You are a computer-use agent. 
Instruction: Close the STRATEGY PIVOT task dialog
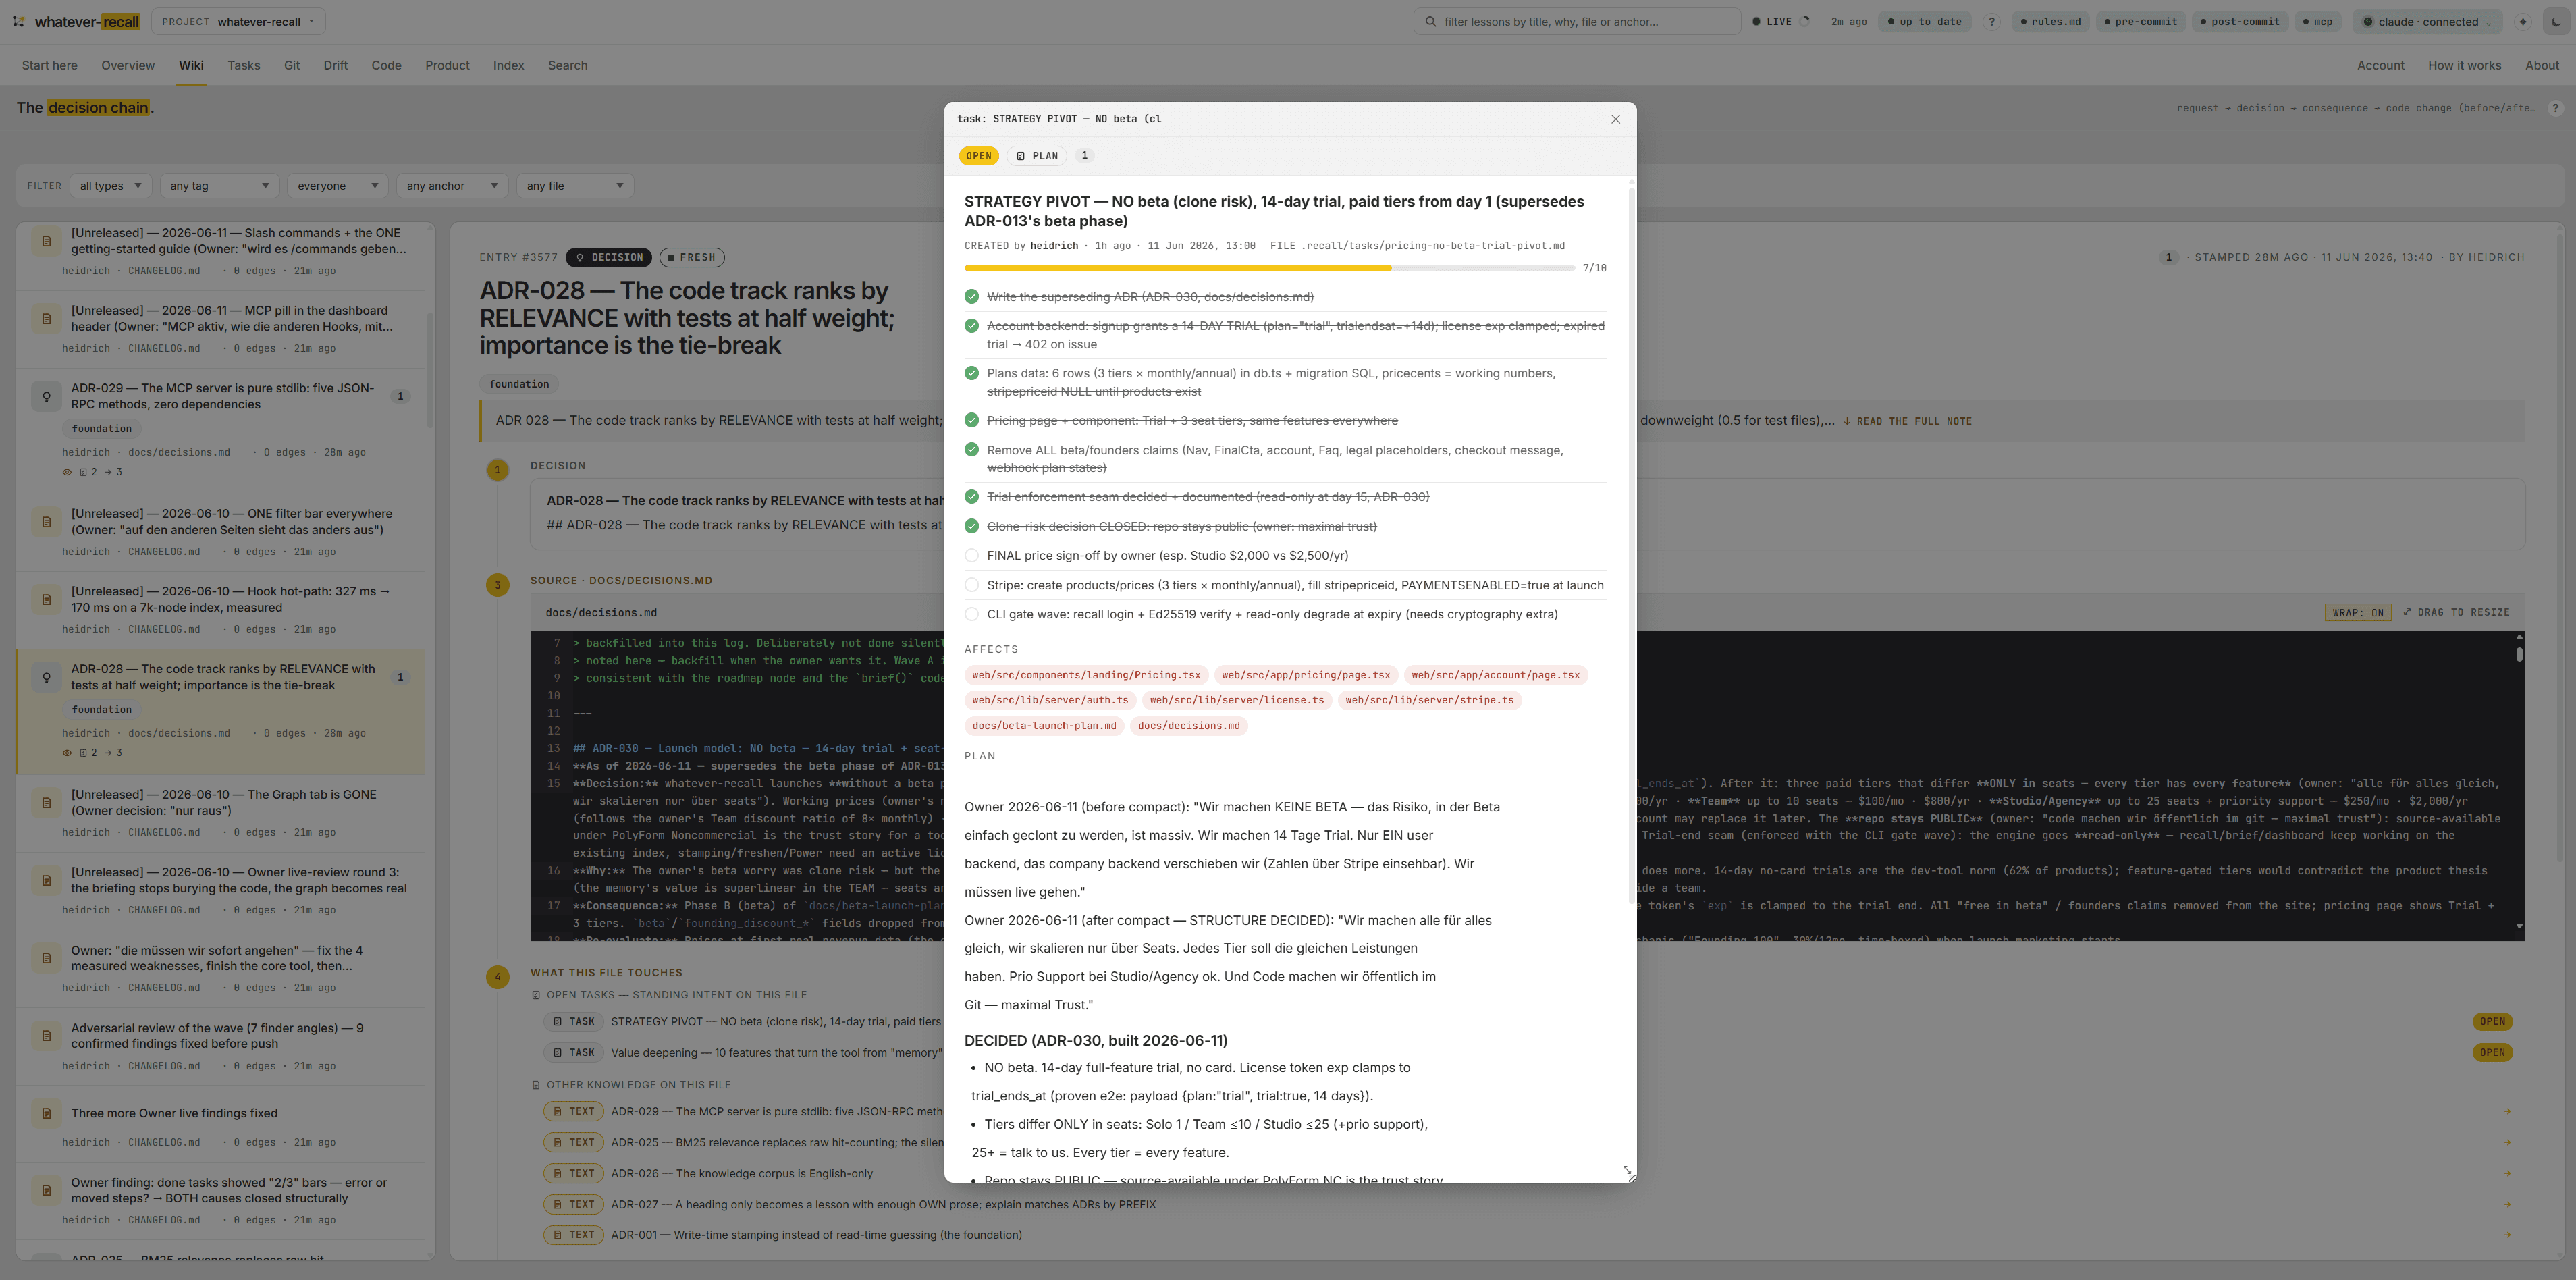[1615, 119]
